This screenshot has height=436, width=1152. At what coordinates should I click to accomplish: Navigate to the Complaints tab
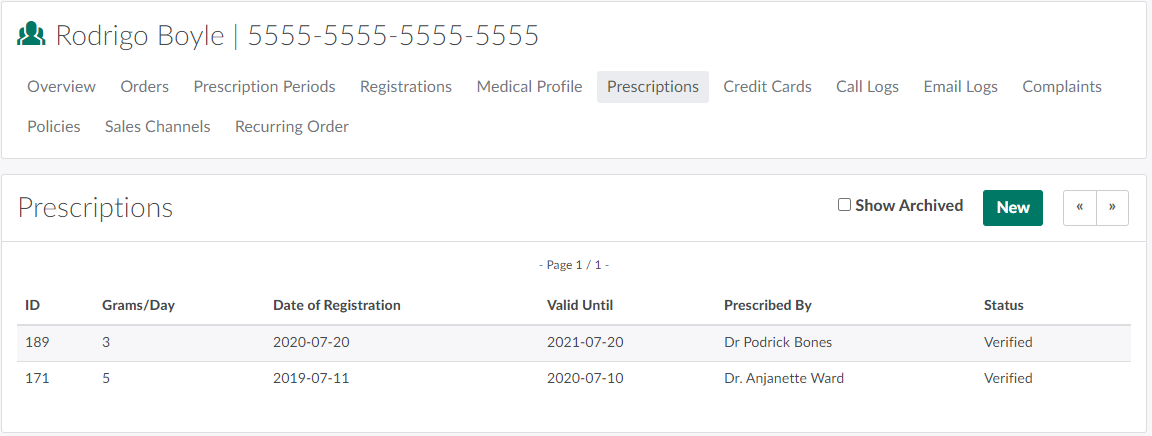coord(1062,87)
